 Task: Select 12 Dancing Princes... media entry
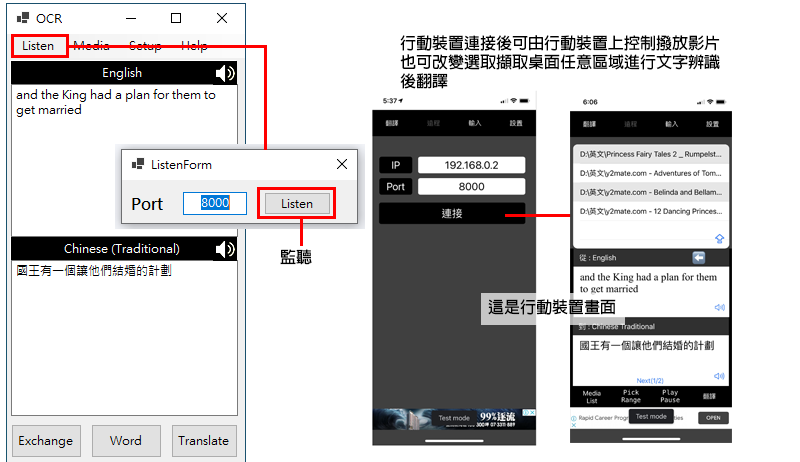[651, 211]
